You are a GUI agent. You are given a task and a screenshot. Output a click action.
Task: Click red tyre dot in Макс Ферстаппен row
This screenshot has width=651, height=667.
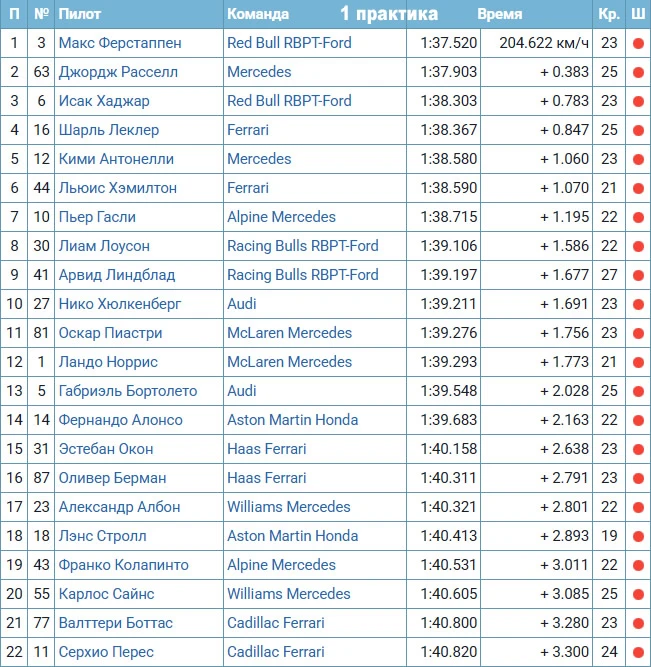tap(638, 43)
